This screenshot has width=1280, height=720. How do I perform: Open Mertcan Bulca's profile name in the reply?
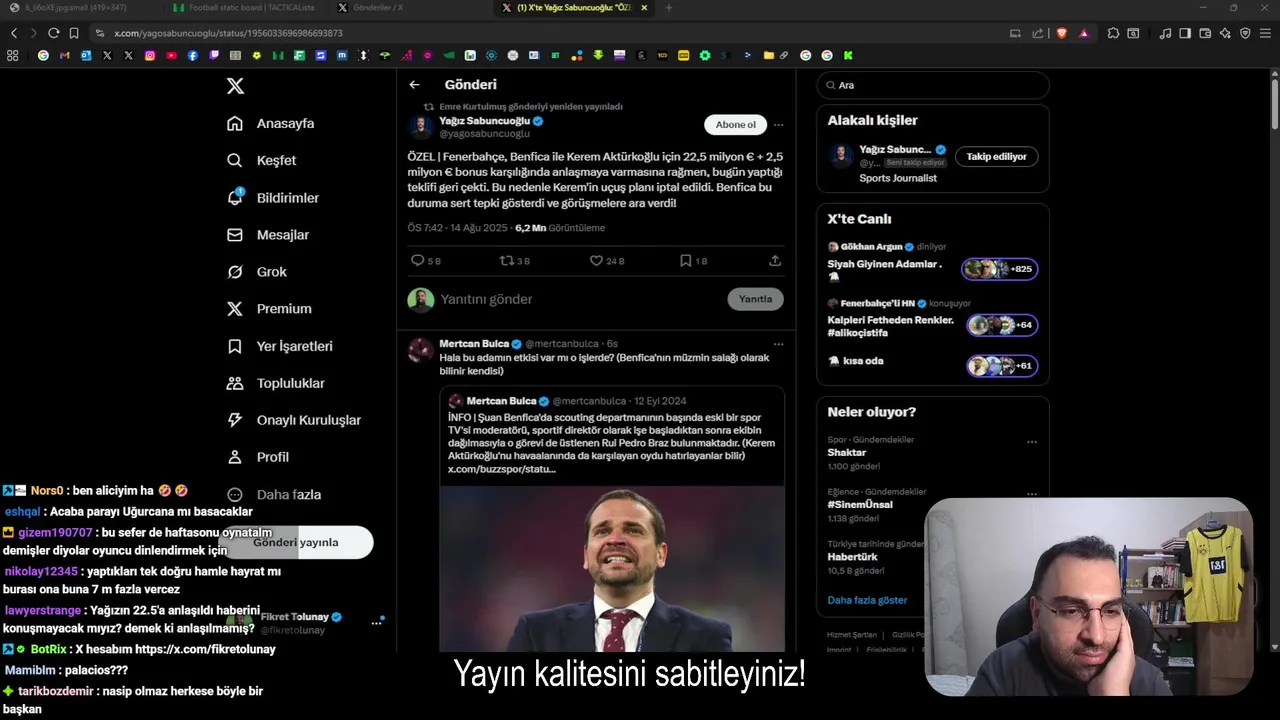(474, 344)
